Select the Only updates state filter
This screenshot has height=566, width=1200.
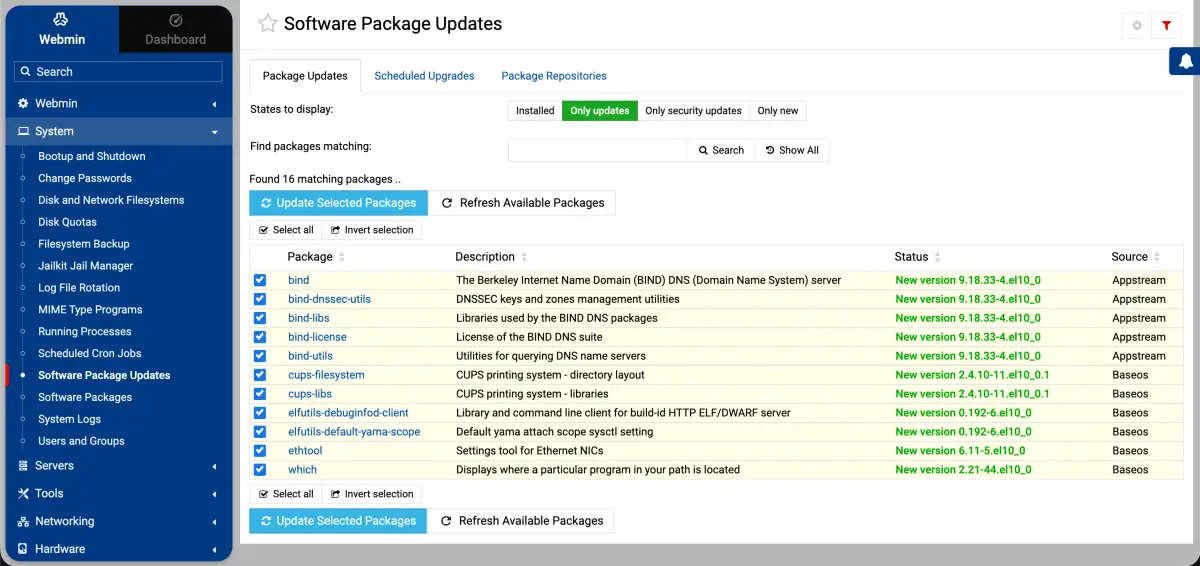(x=600, y=111)
